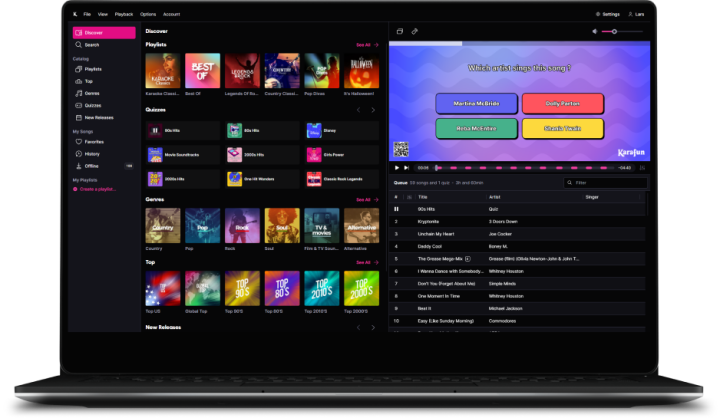
Task: Select Daddy Cool in the queue
Action: [x=517, y=246]
